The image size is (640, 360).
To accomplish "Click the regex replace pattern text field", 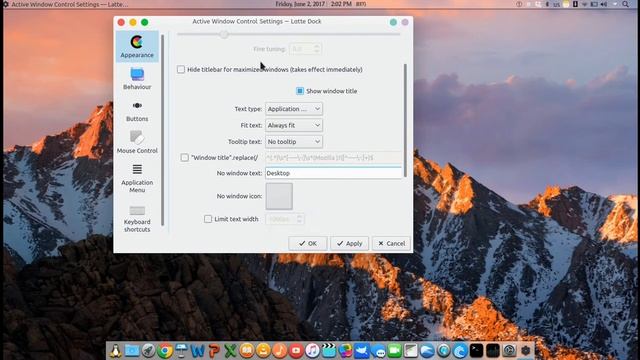I will tap(333, 158).
